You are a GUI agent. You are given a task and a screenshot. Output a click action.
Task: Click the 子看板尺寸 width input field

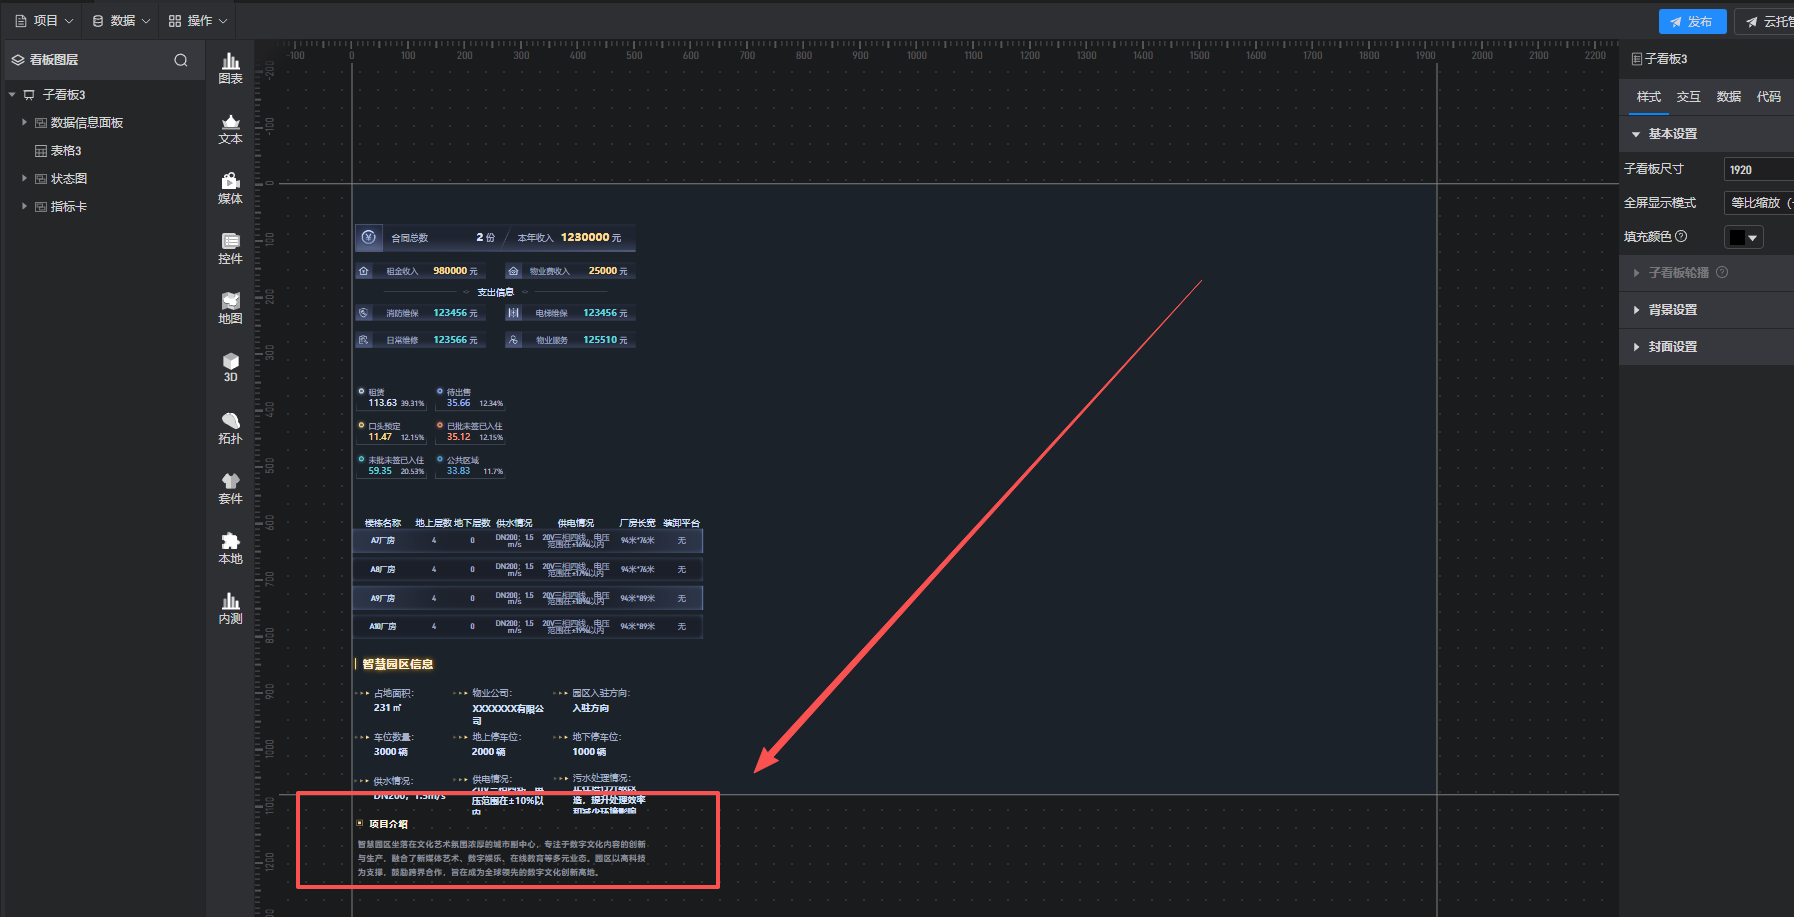pos(1758,170)
